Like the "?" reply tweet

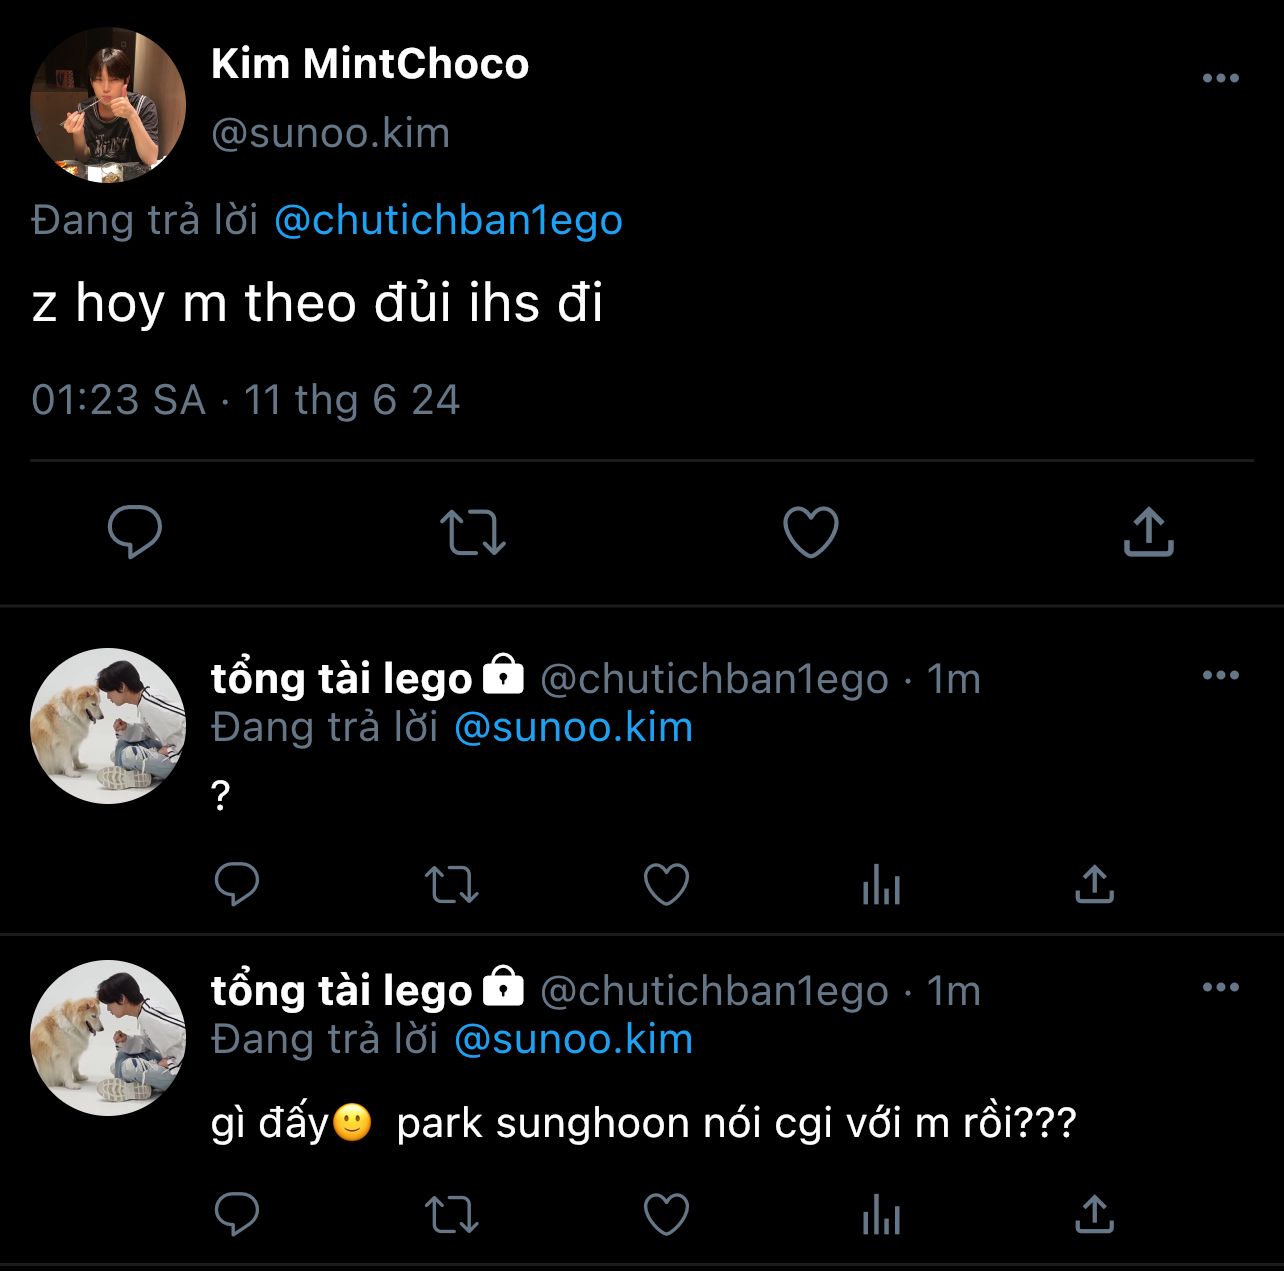(666, 884)
